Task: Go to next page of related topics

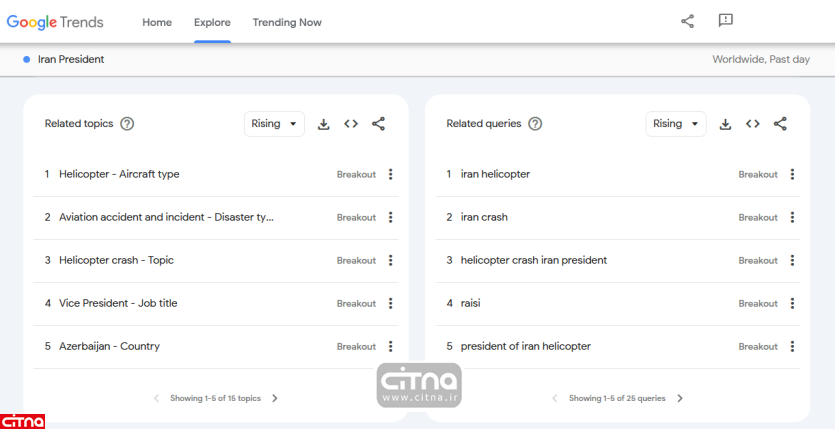Action: tap(275, 398)
